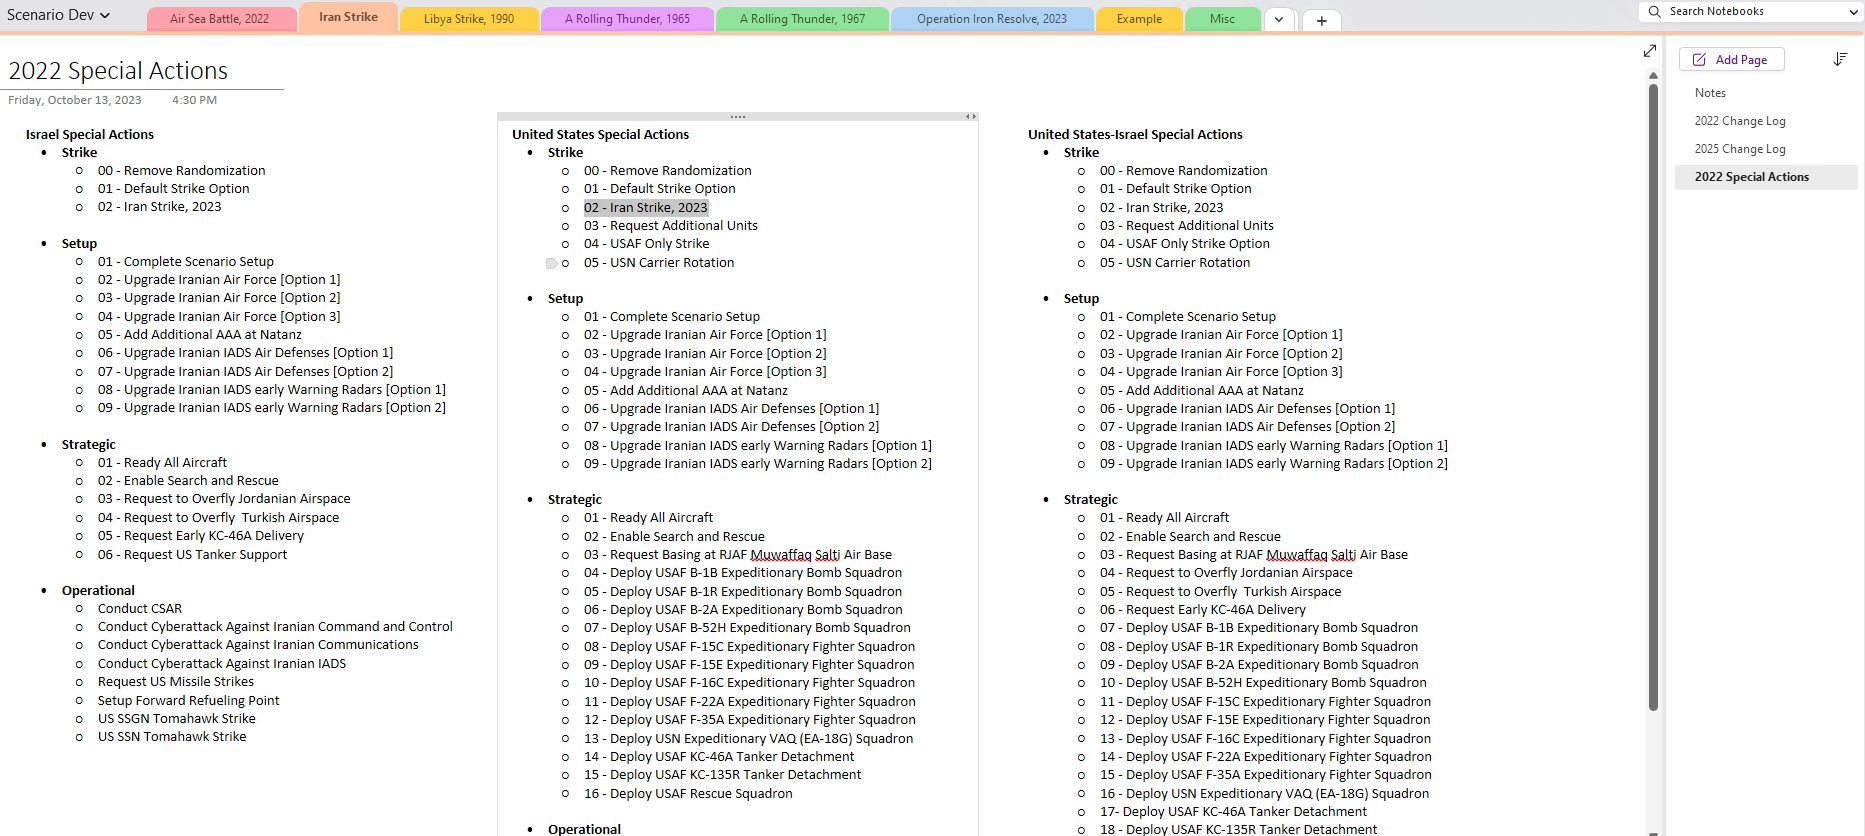The image size is (1865, 836).
Task: Click 17- Deploy USAF KC-46A Tanker Detachment
Action: (1233, 812)
